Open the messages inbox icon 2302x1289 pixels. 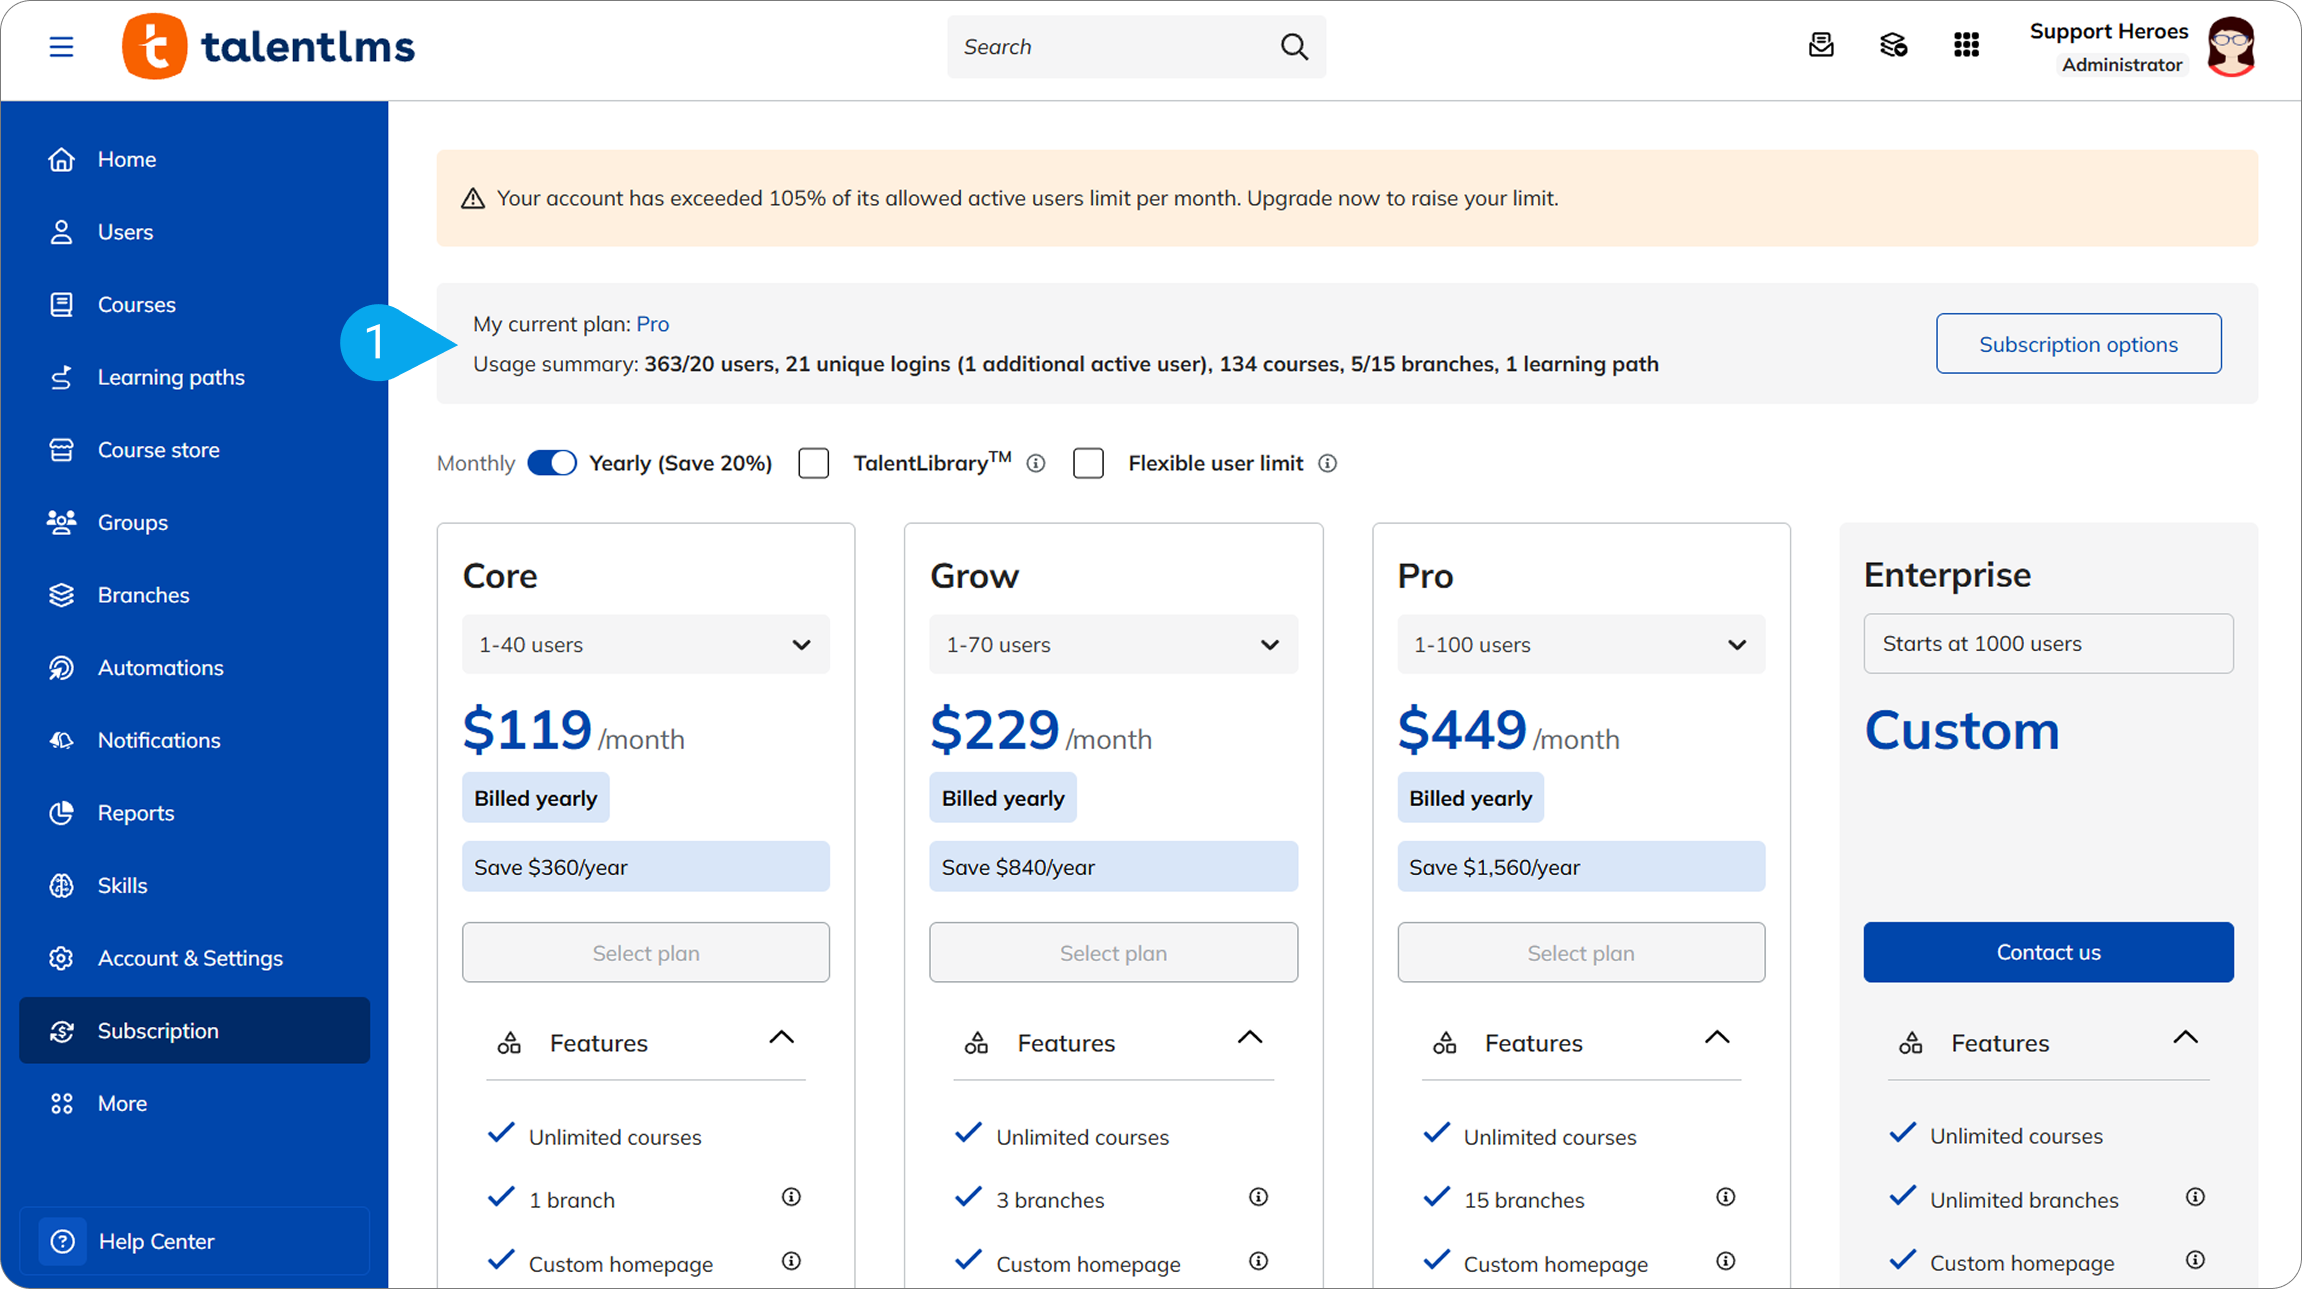click(x=1821, y=45)
